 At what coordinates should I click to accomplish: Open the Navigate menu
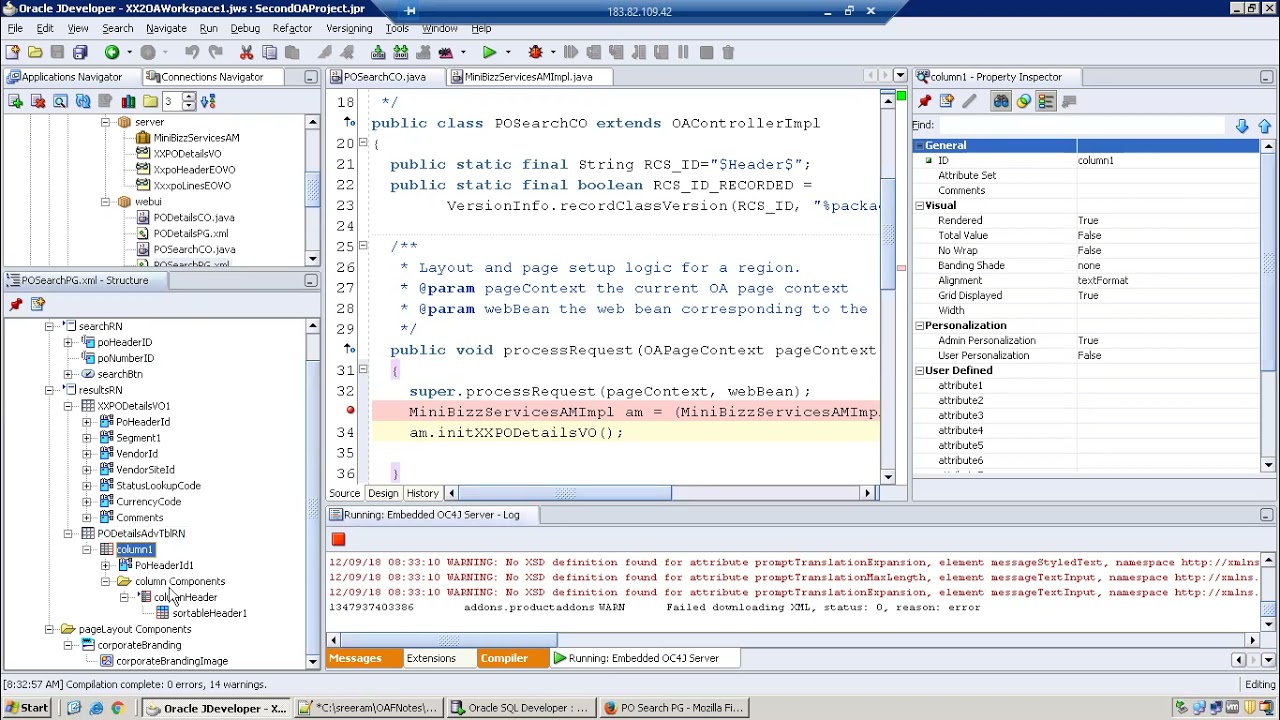166,28
